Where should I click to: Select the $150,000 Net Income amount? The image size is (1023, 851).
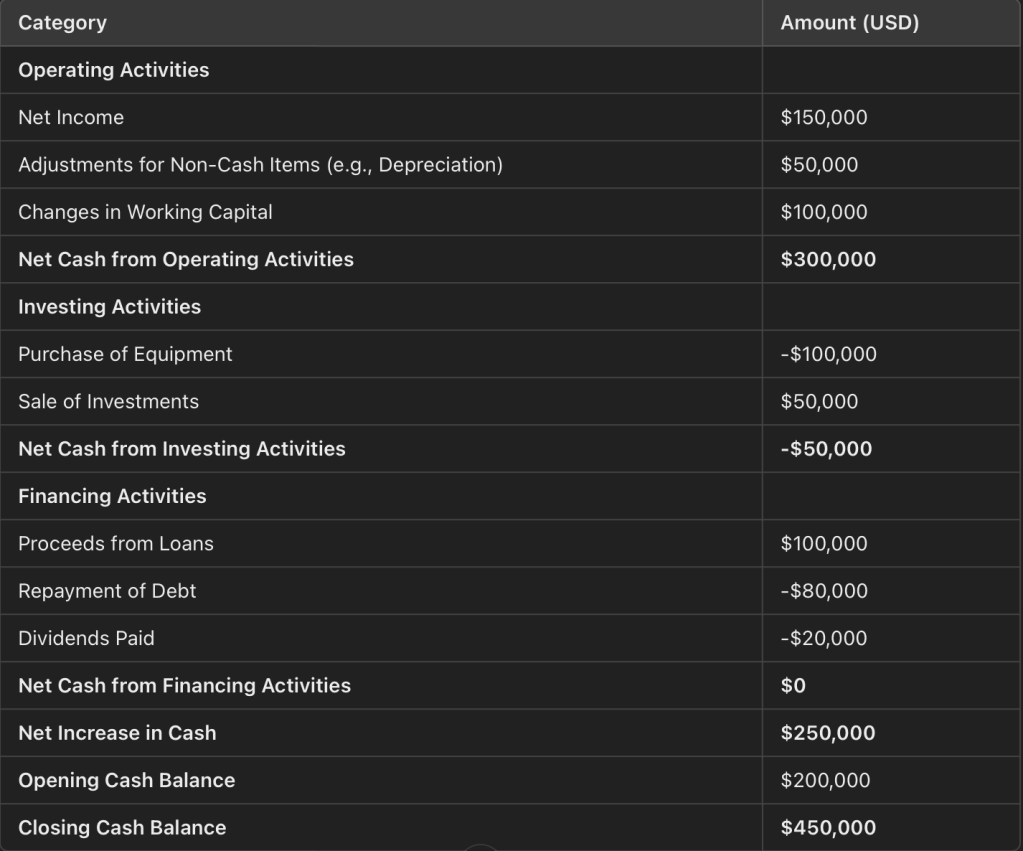[x=823, y=117]
